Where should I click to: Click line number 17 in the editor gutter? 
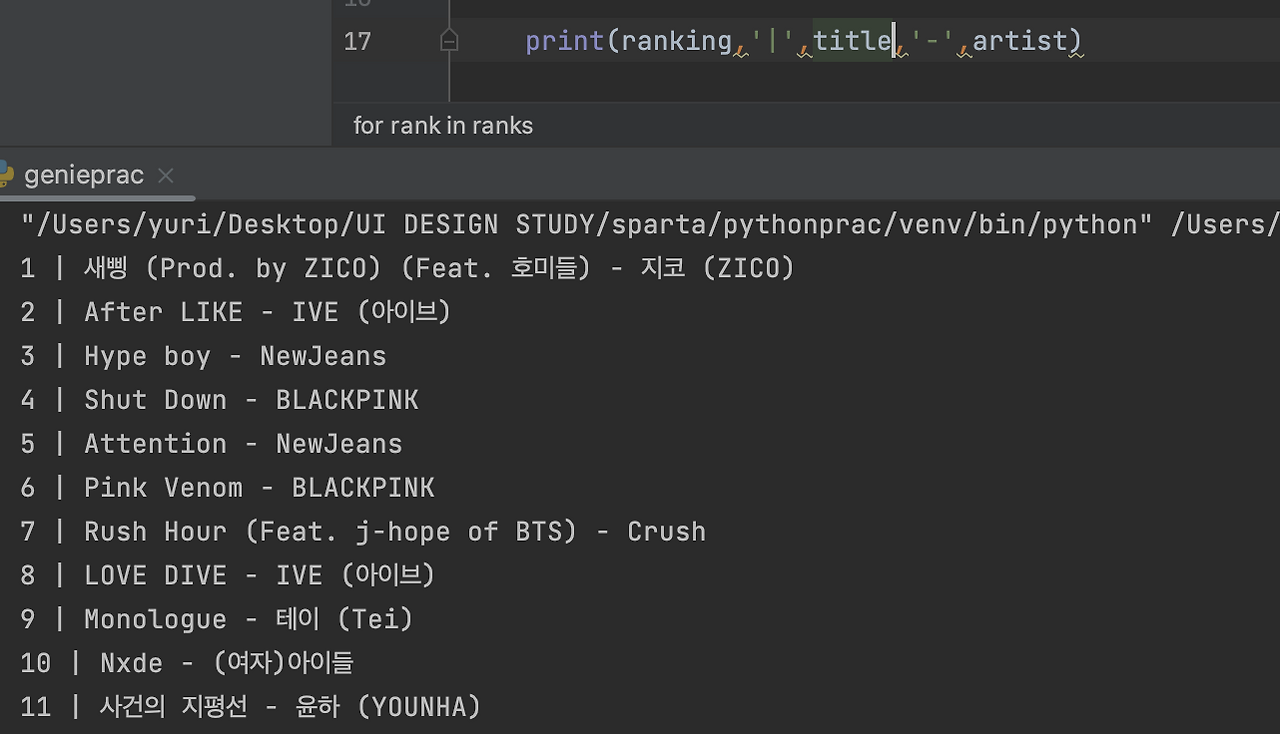tap(357, 41)
